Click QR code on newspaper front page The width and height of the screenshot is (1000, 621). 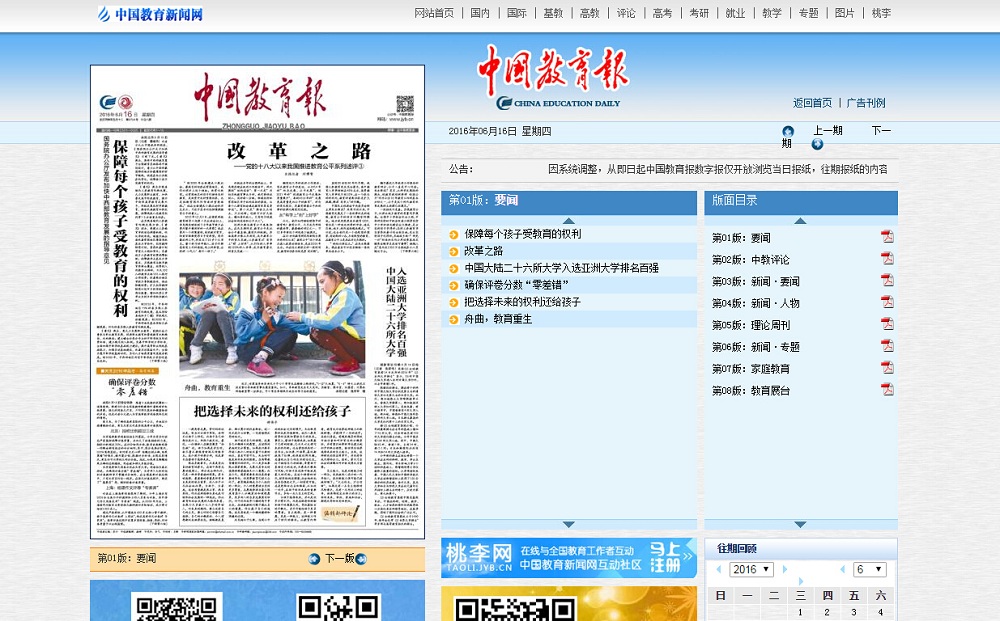click(404, 104)
